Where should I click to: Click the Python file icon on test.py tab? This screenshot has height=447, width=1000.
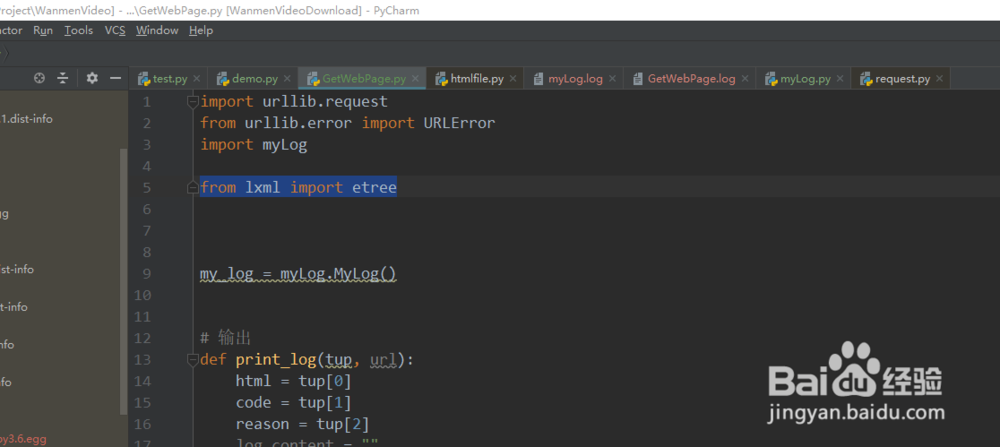pyautogui.click(x=143, y=79)
